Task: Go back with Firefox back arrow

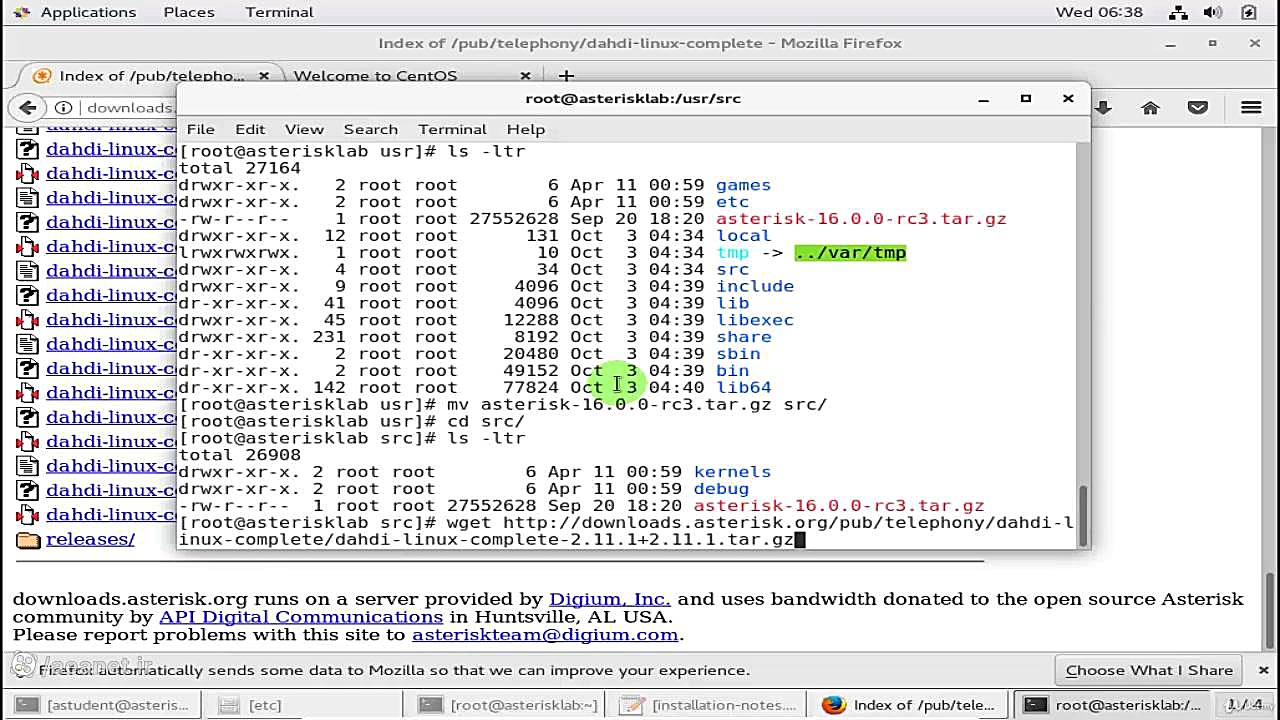Action: (x=27, y=108)
